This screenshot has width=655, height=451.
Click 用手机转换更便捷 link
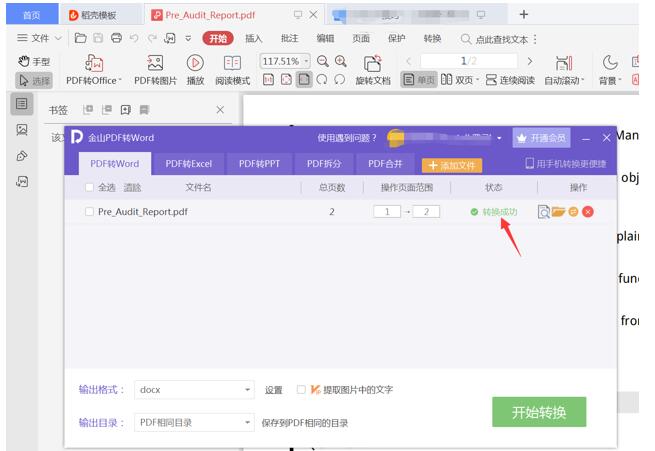pos(566,164)
